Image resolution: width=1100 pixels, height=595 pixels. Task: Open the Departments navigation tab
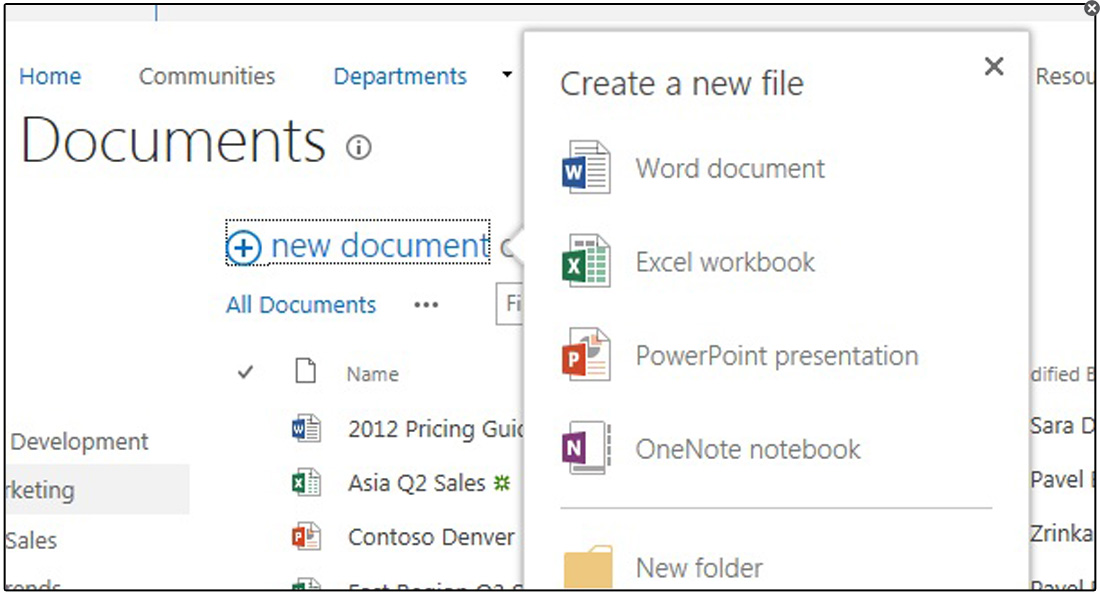point(400,76)
